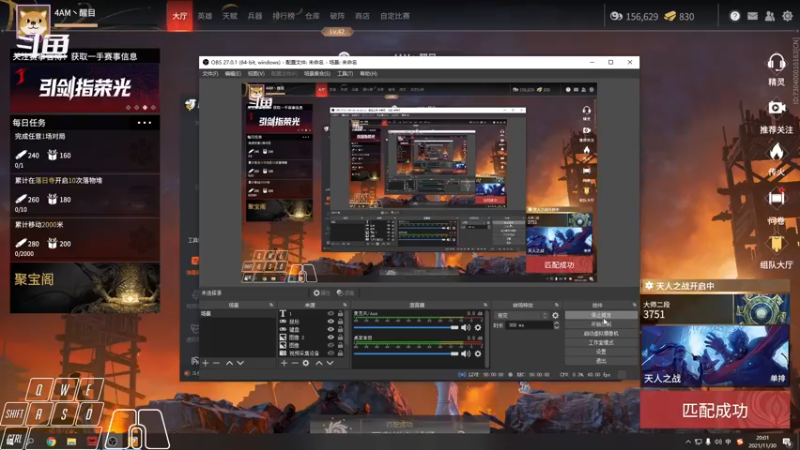This screenshot has height=450, width=800.
Task: Click the transition duration 300 ms field
Action: (529, 325)
